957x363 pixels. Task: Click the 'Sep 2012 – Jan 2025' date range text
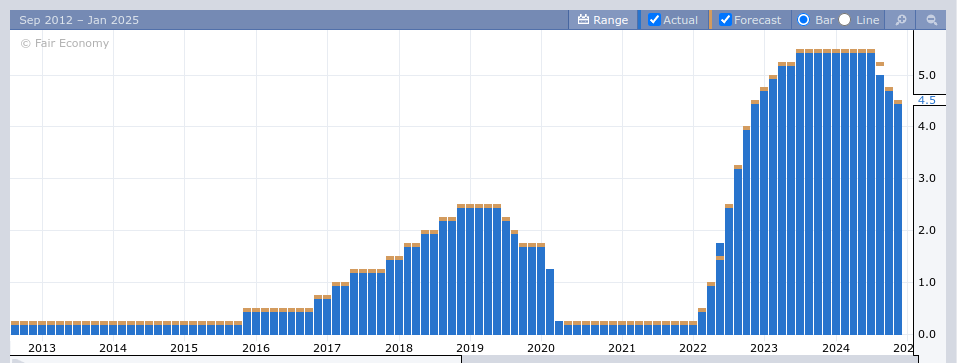tap(79, 20)
